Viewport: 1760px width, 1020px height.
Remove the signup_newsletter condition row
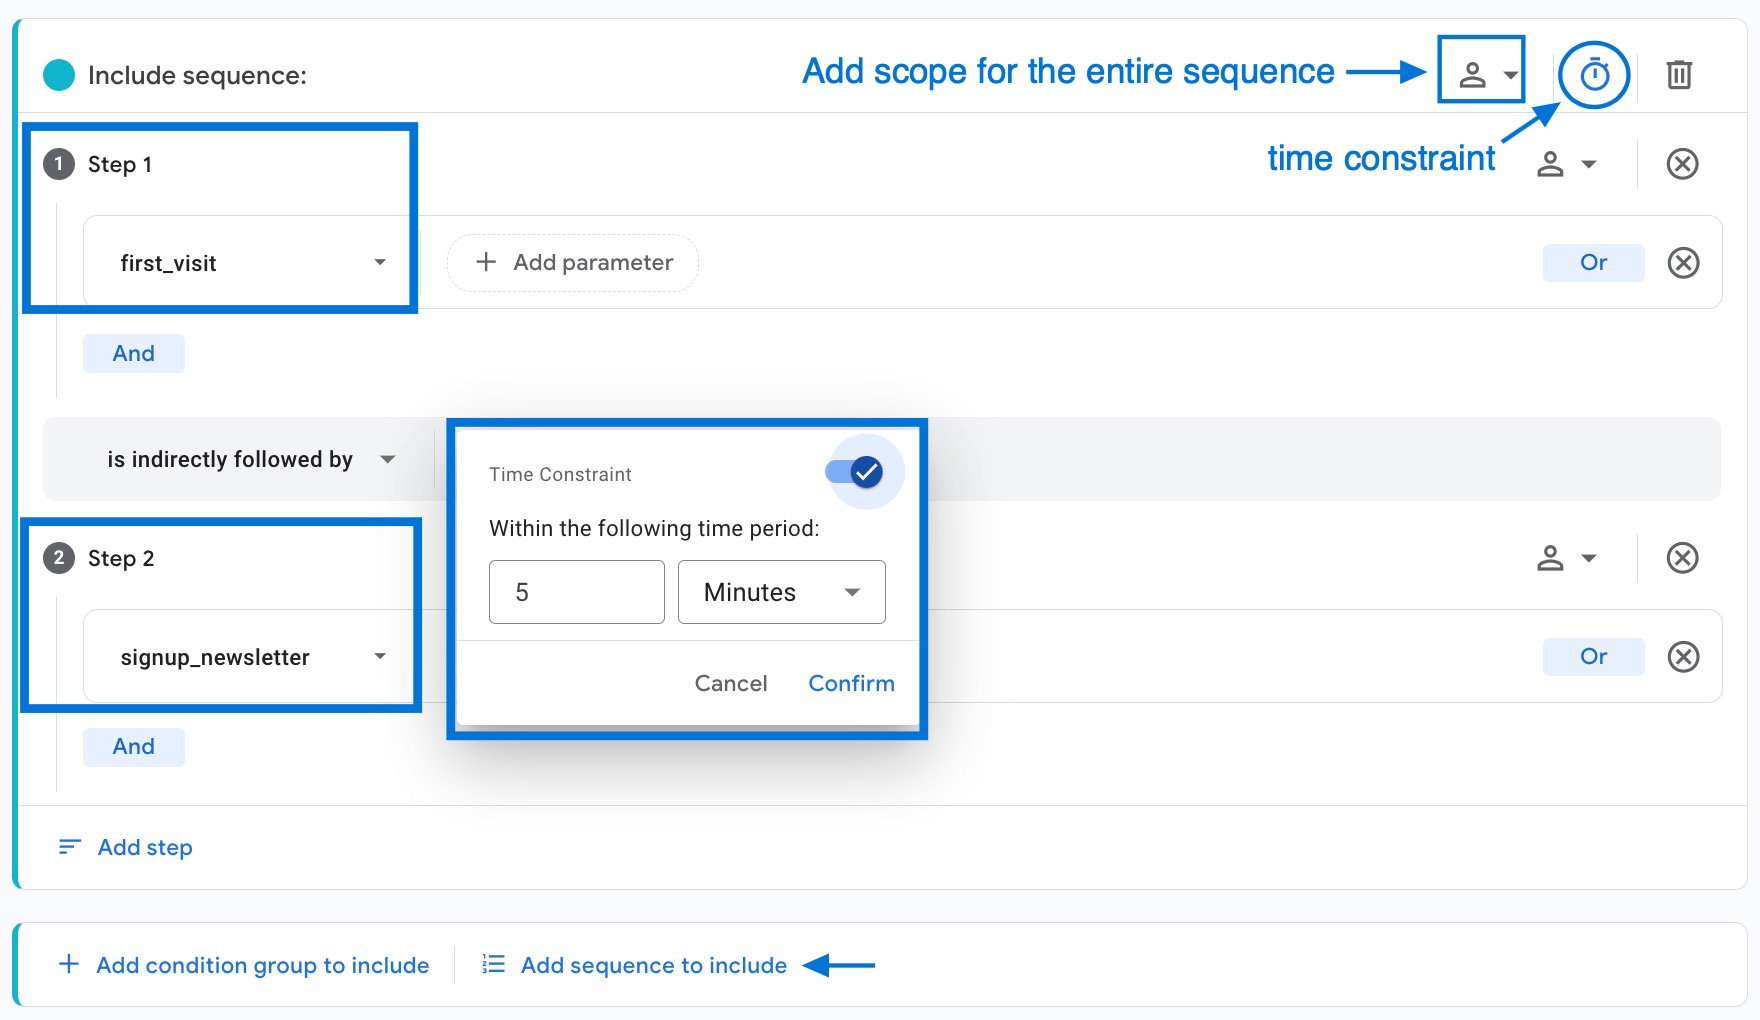click(1683, 657)
